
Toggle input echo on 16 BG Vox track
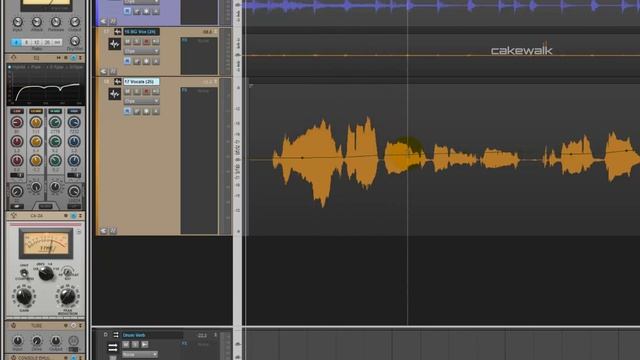coord(156,42)
